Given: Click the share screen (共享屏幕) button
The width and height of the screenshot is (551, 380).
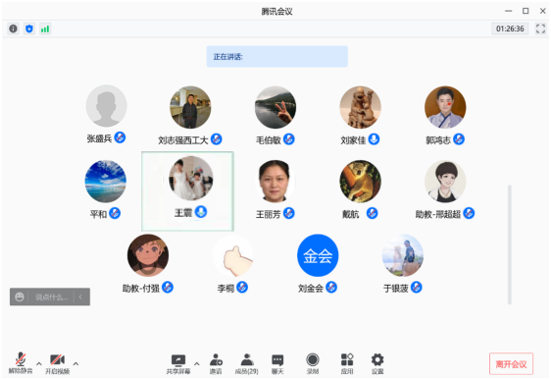Looking at the screenshot, I should (178, 364).
